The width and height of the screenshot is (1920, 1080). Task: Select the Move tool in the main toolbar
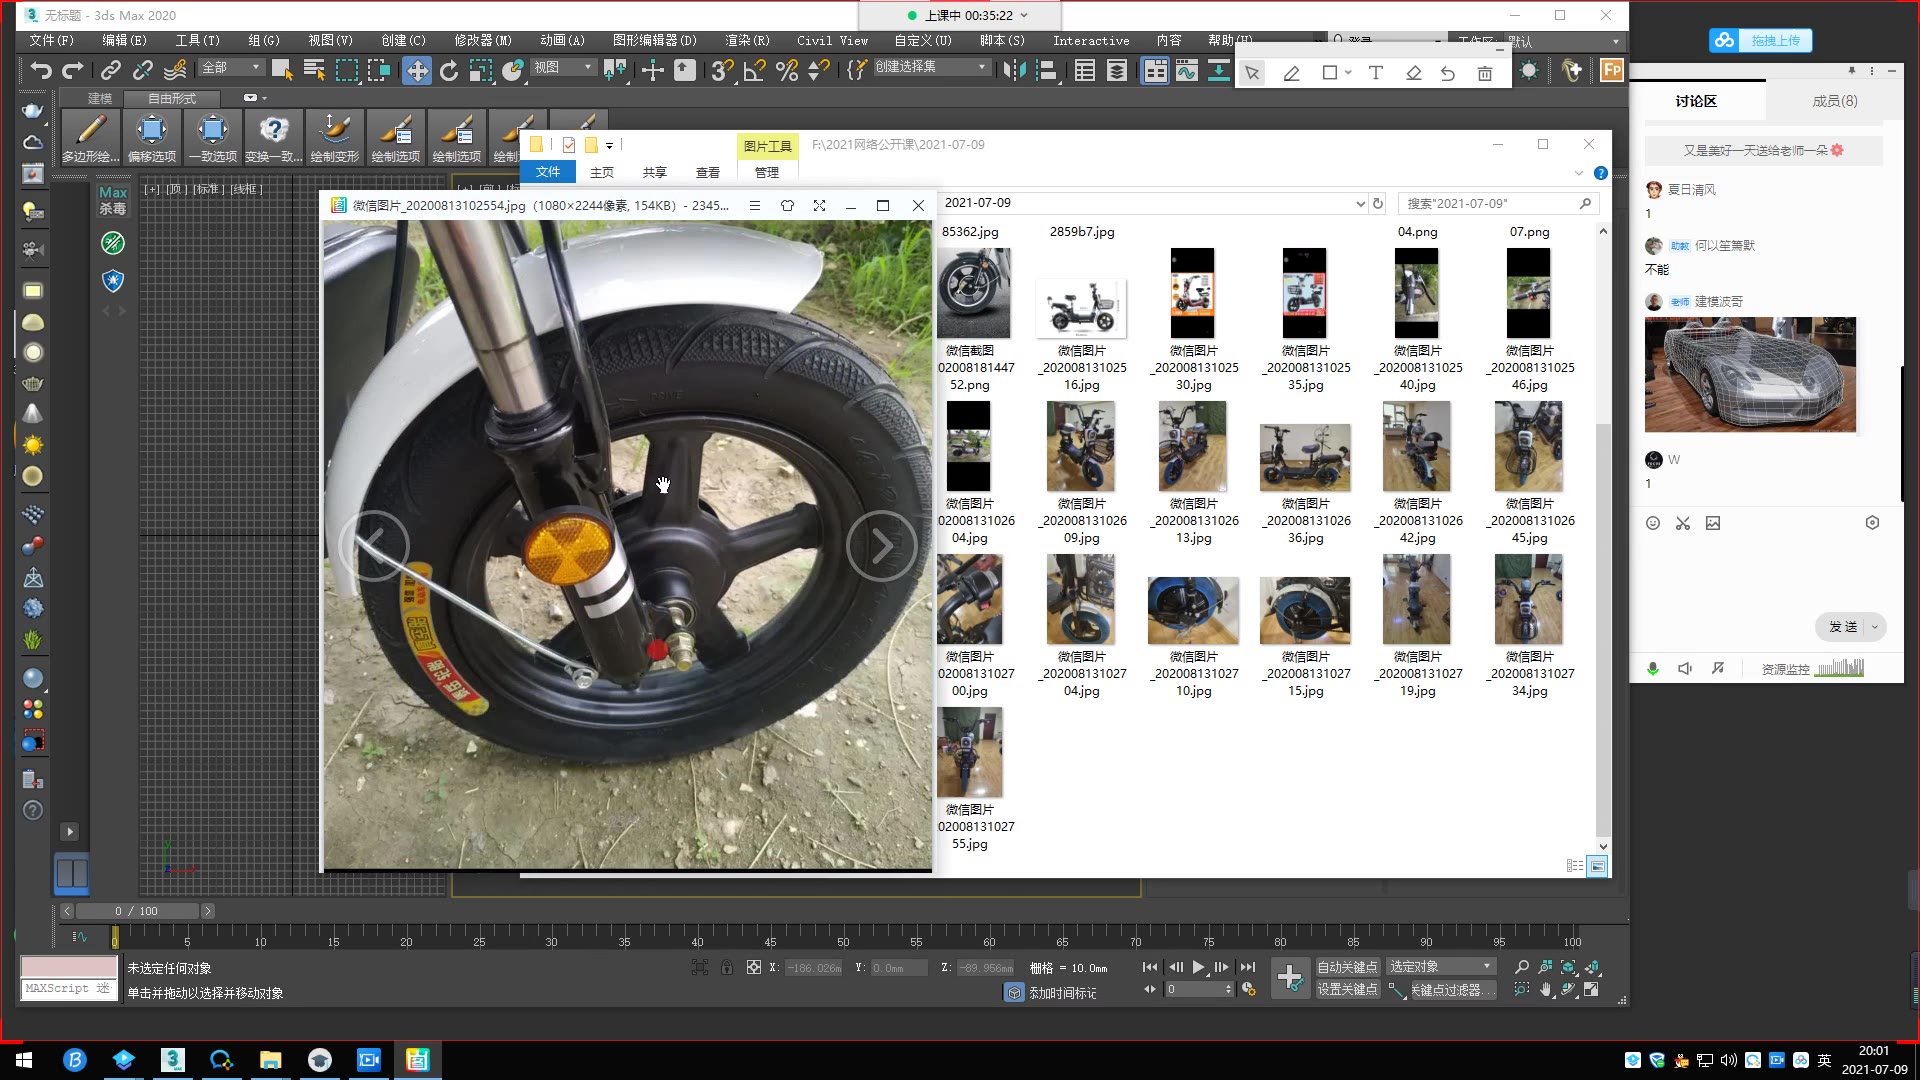[x=417, y=70]
